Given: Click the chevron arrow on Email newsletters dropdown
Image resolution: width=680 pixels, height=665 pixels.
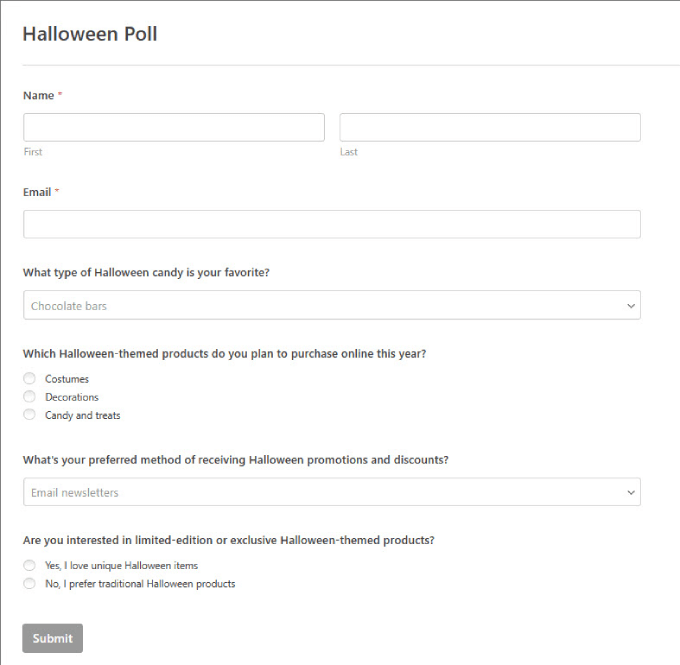Looking at the screenshot, I should (630, 492).
